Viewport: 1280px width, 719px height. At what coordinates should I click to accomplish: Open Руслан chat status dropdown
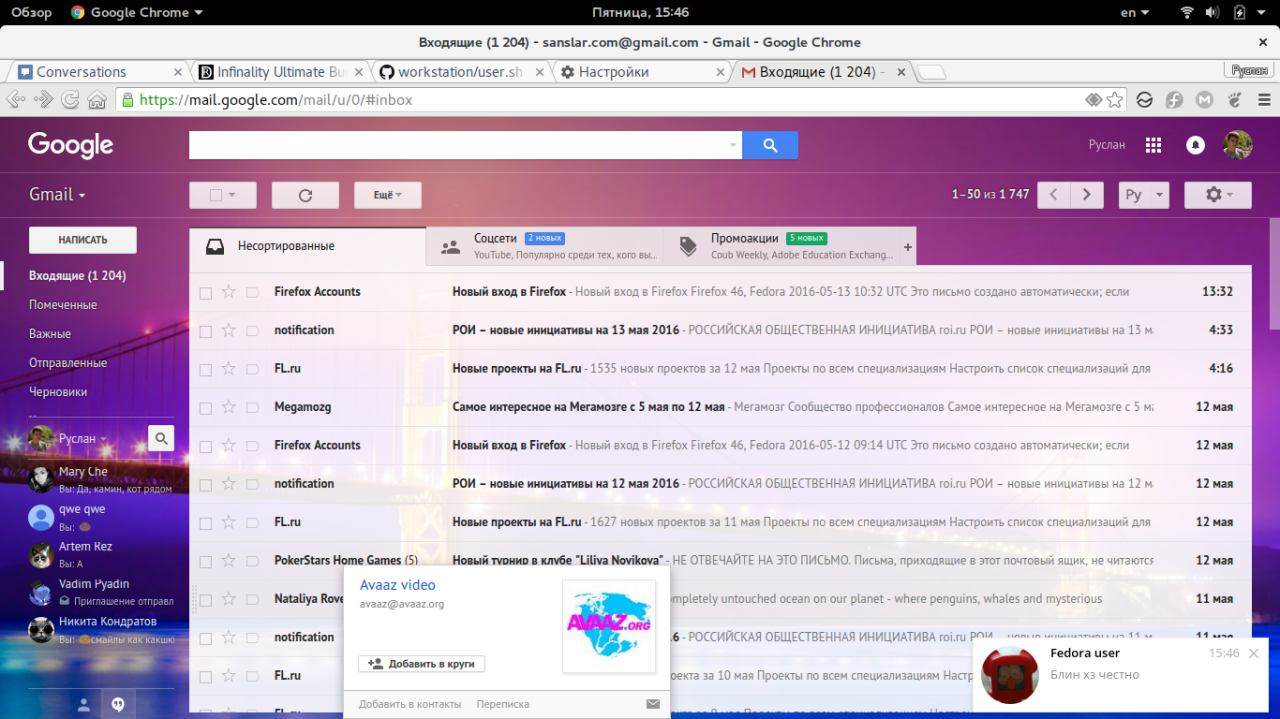83,438
